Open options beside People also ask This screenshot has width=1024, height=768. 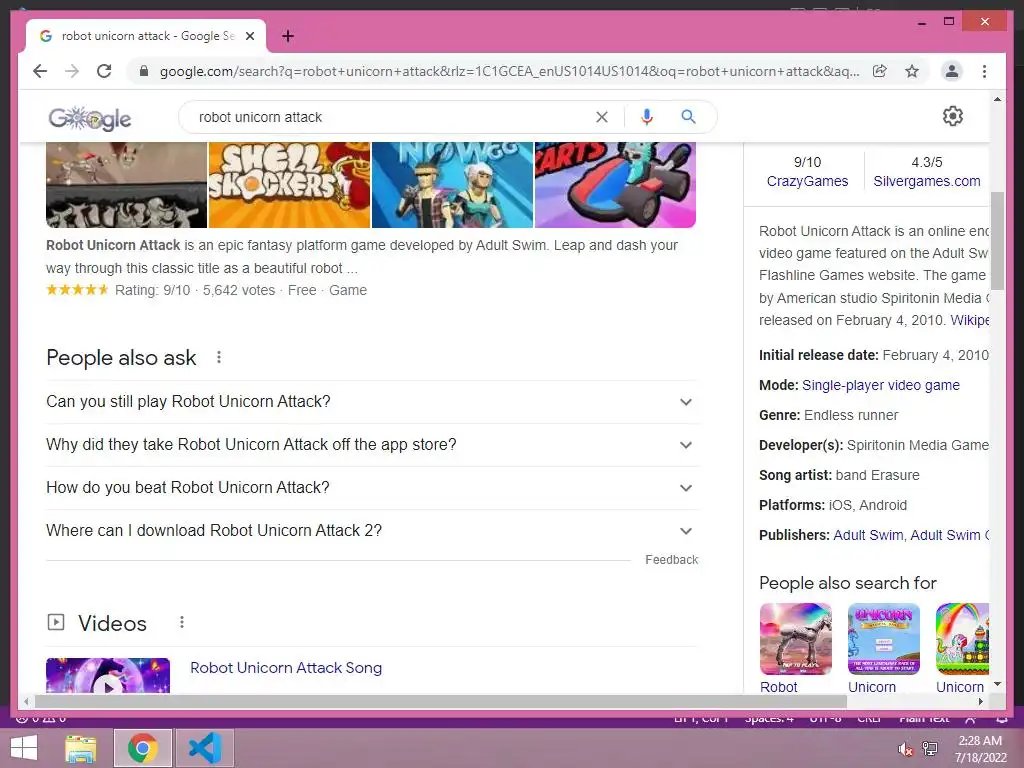coord(219,357)
